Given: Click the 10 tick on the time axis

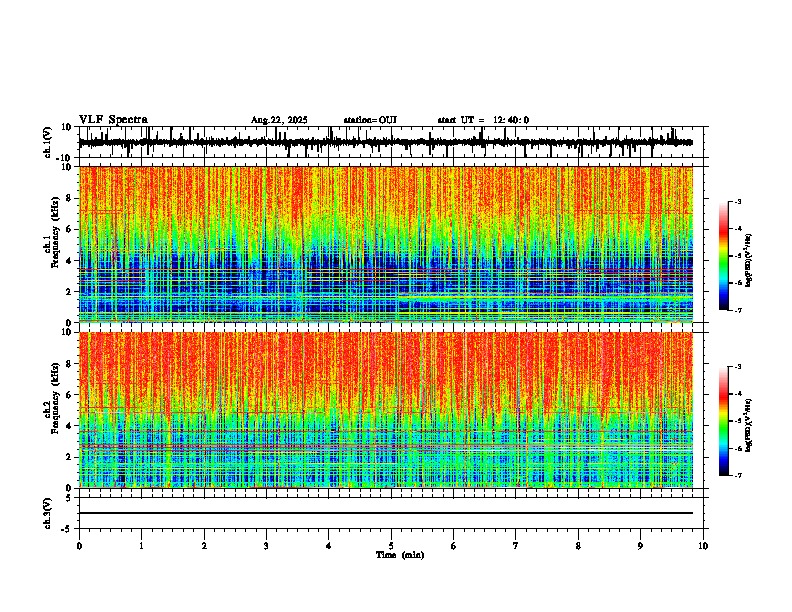Looking at the screenshot, I should coord(703,546).
